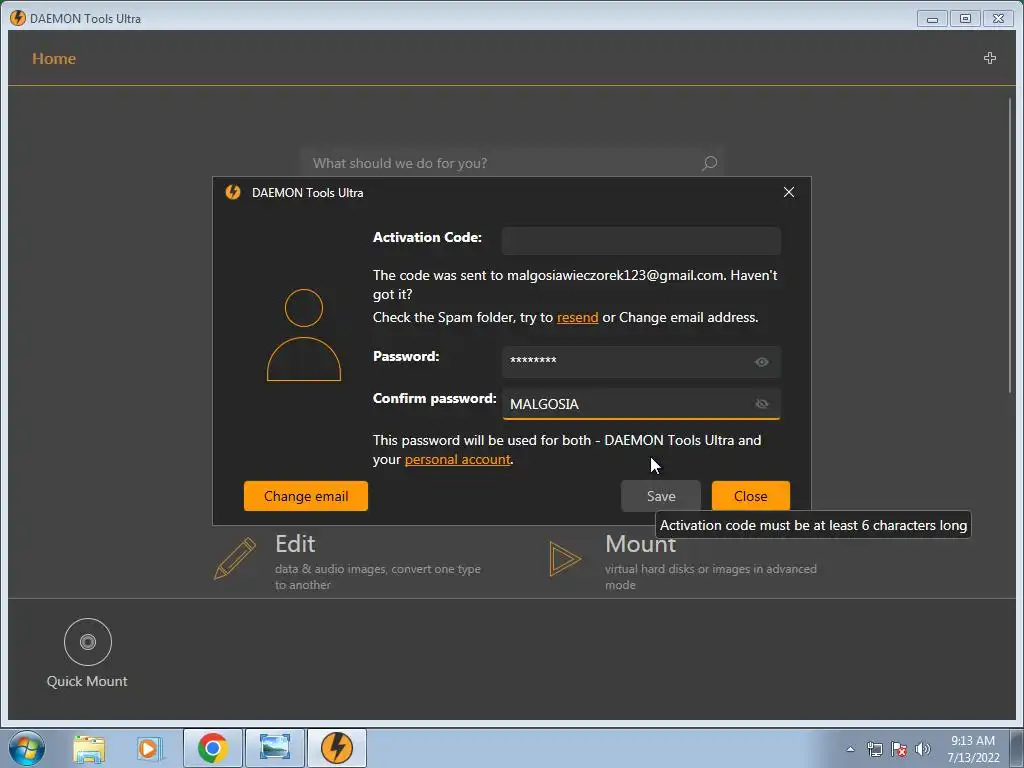Click the orange Close button in dialog

coord(750,496)
